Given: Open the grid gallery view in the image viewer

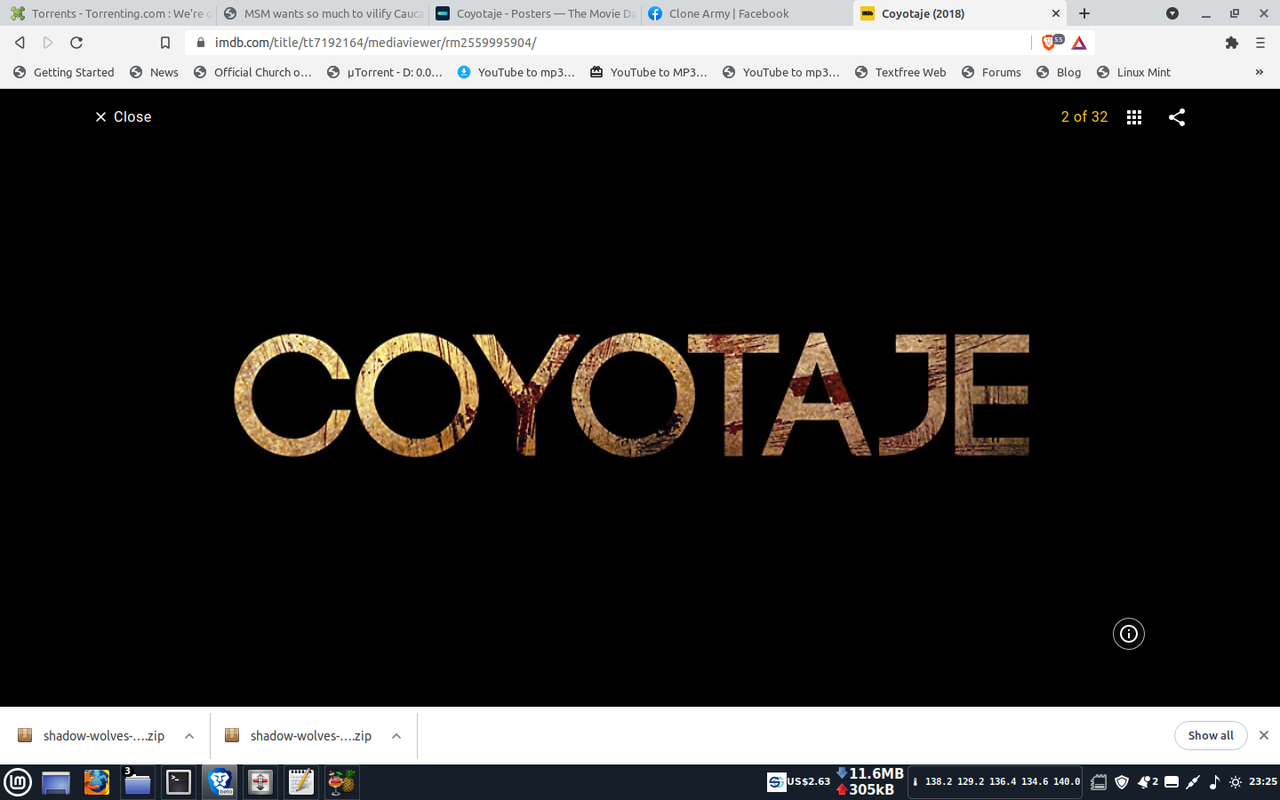Looking at the screenshot, I should [x=1133, y=117].
